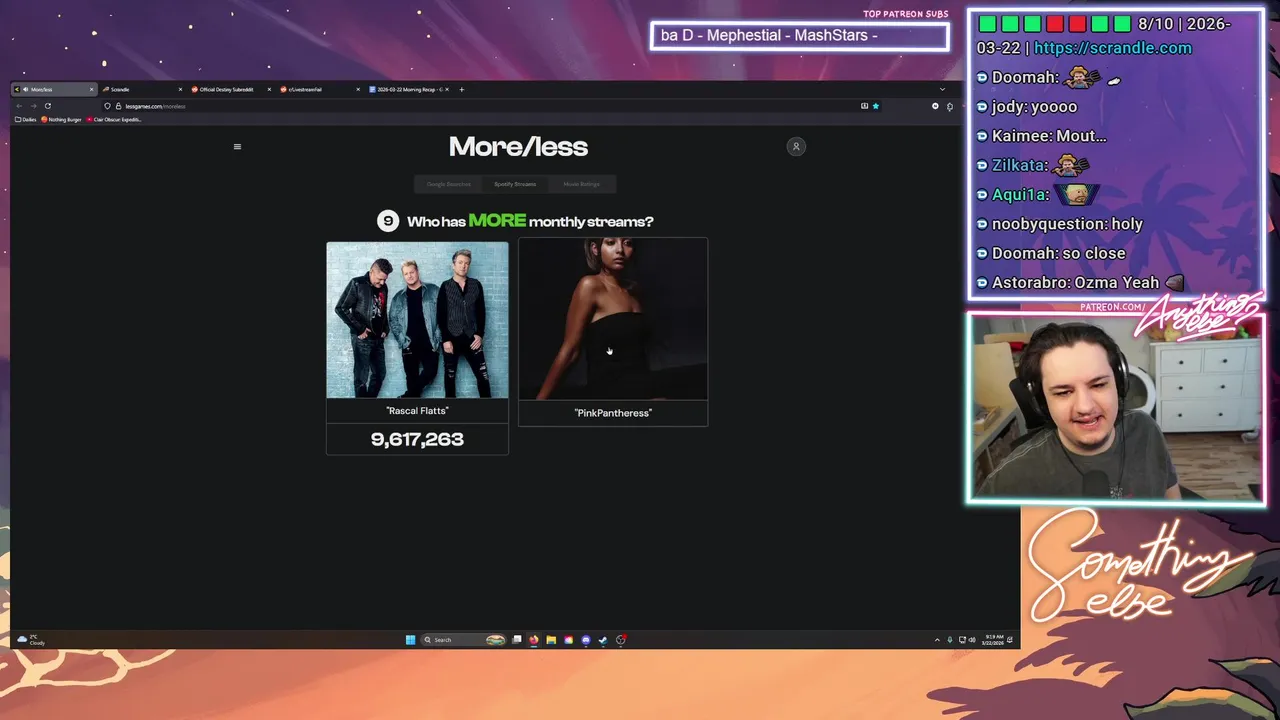Close the More/less tab
This screenshot has height=720, width=1280.
pyautogui.click(x=91, y=89)
